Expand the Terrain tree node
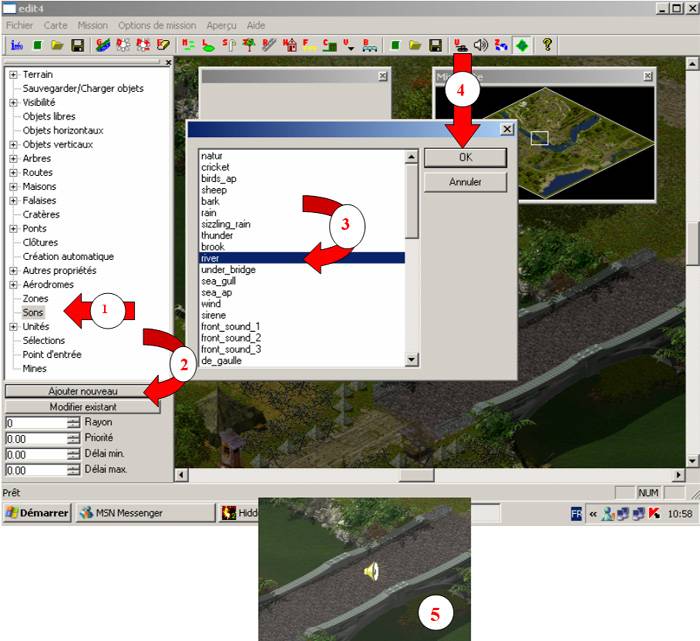The width and height of the screenshot is (700, 641). [13, 75]
